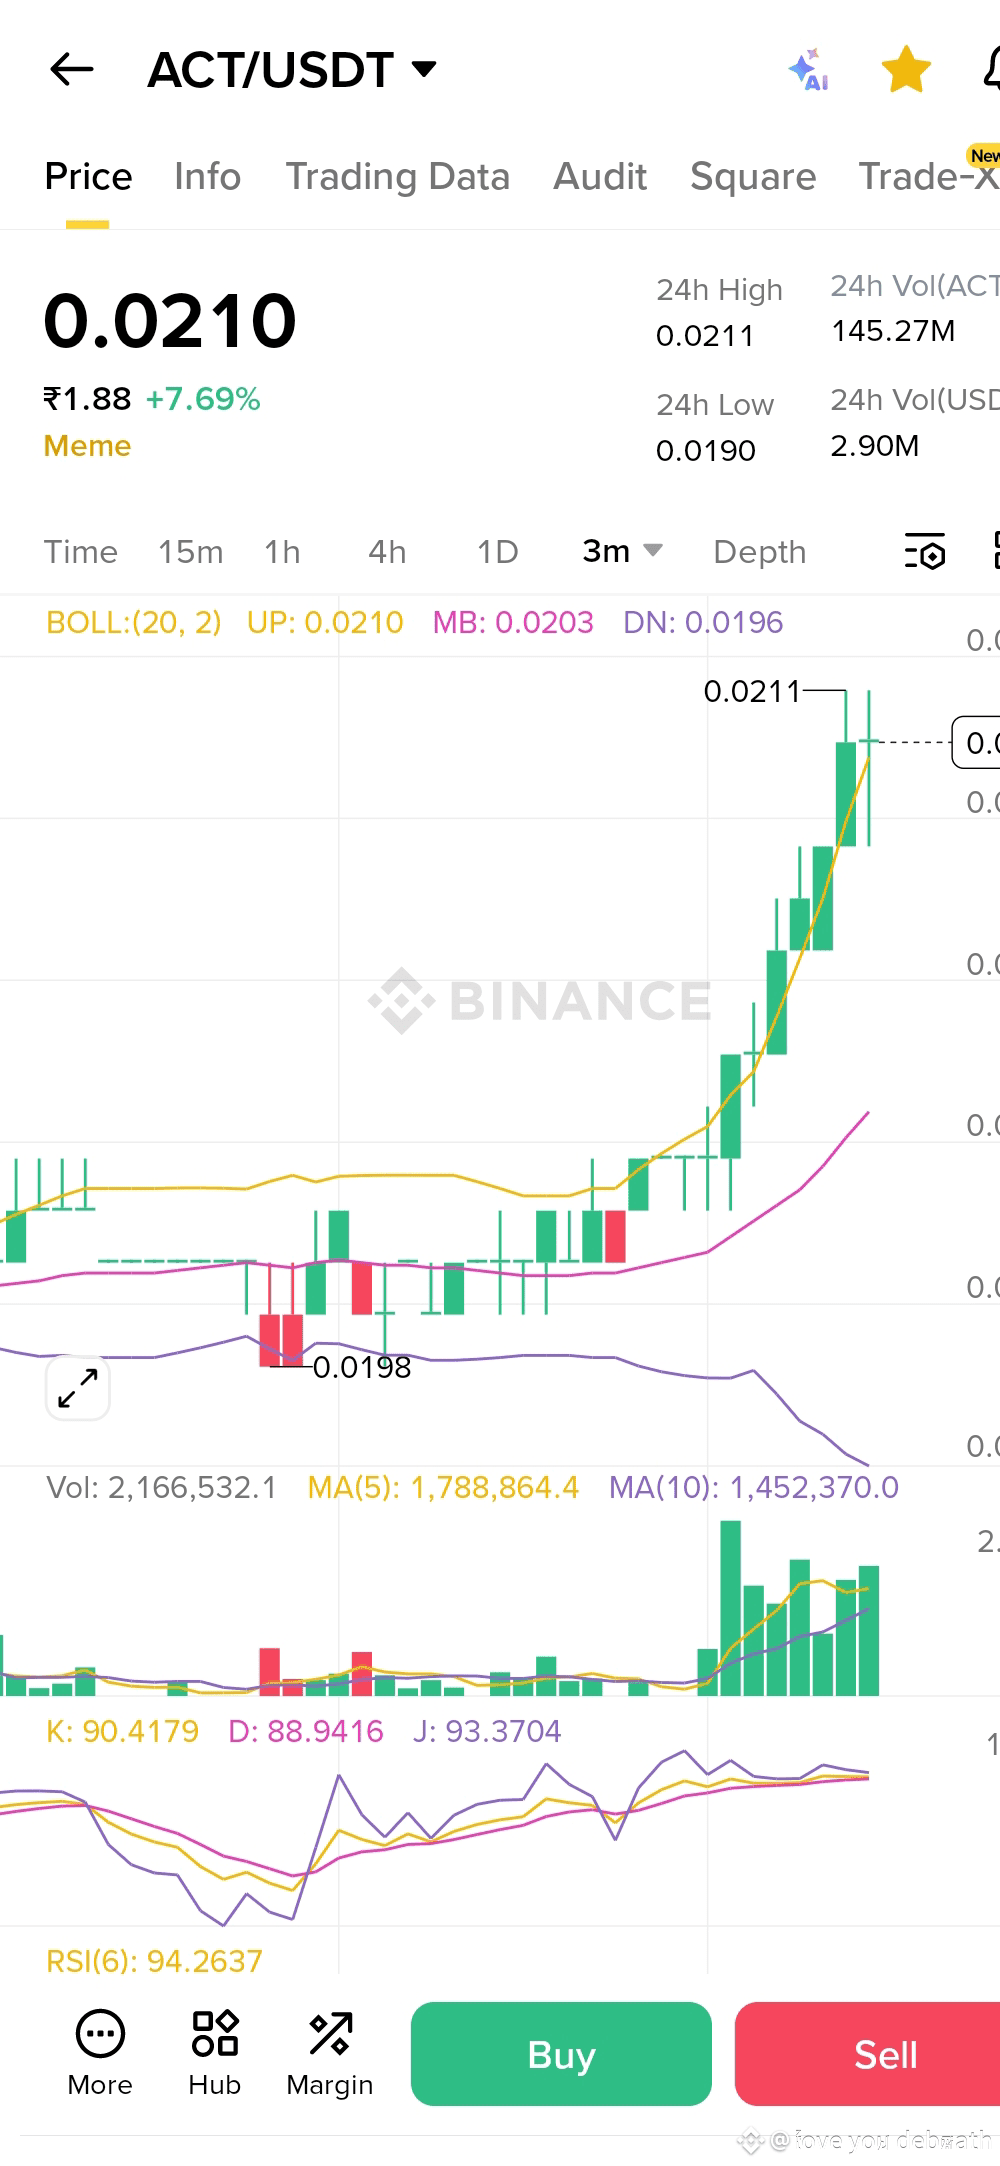Switch to the Price tab
1000x2166 pixels.
tap(88, 177)
